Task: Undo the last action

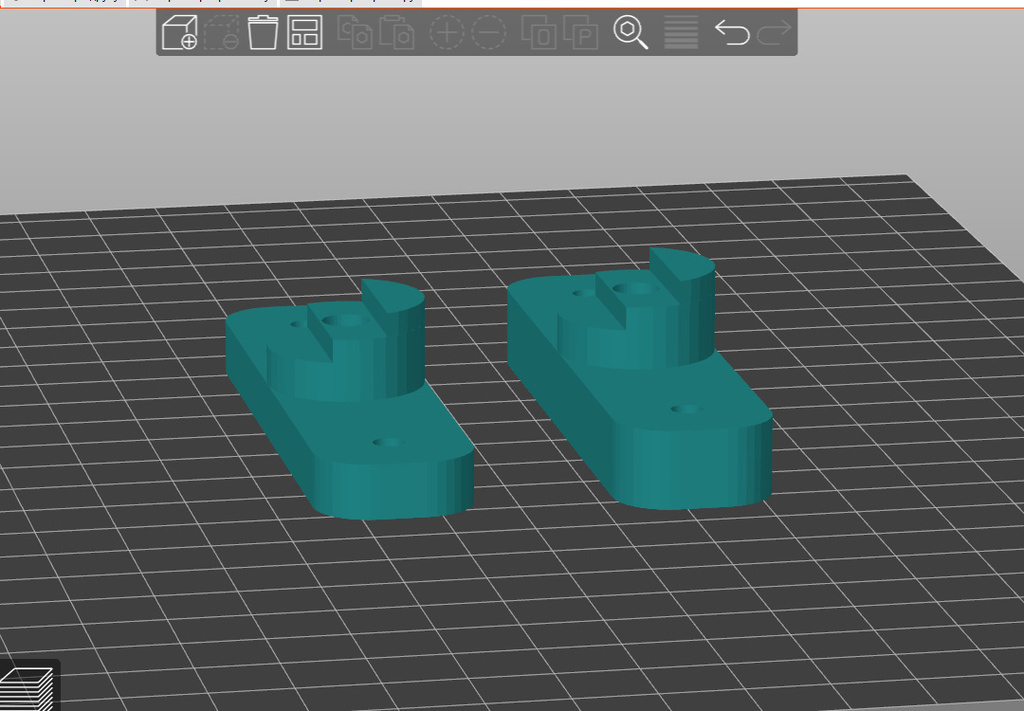Action: click(x=731, y=32)
